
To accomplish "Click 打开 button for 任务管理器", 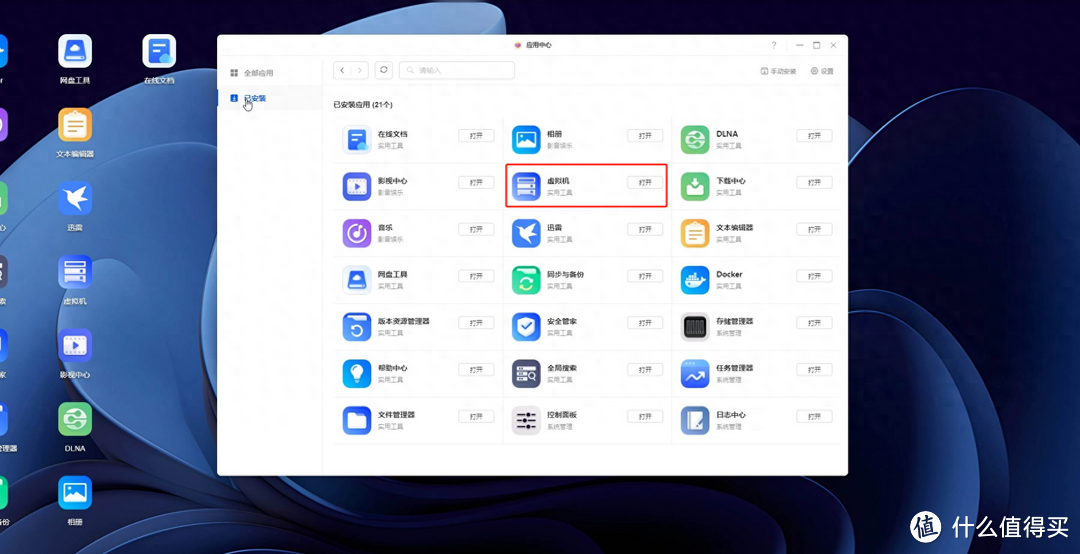I will [x=814, y=370].
